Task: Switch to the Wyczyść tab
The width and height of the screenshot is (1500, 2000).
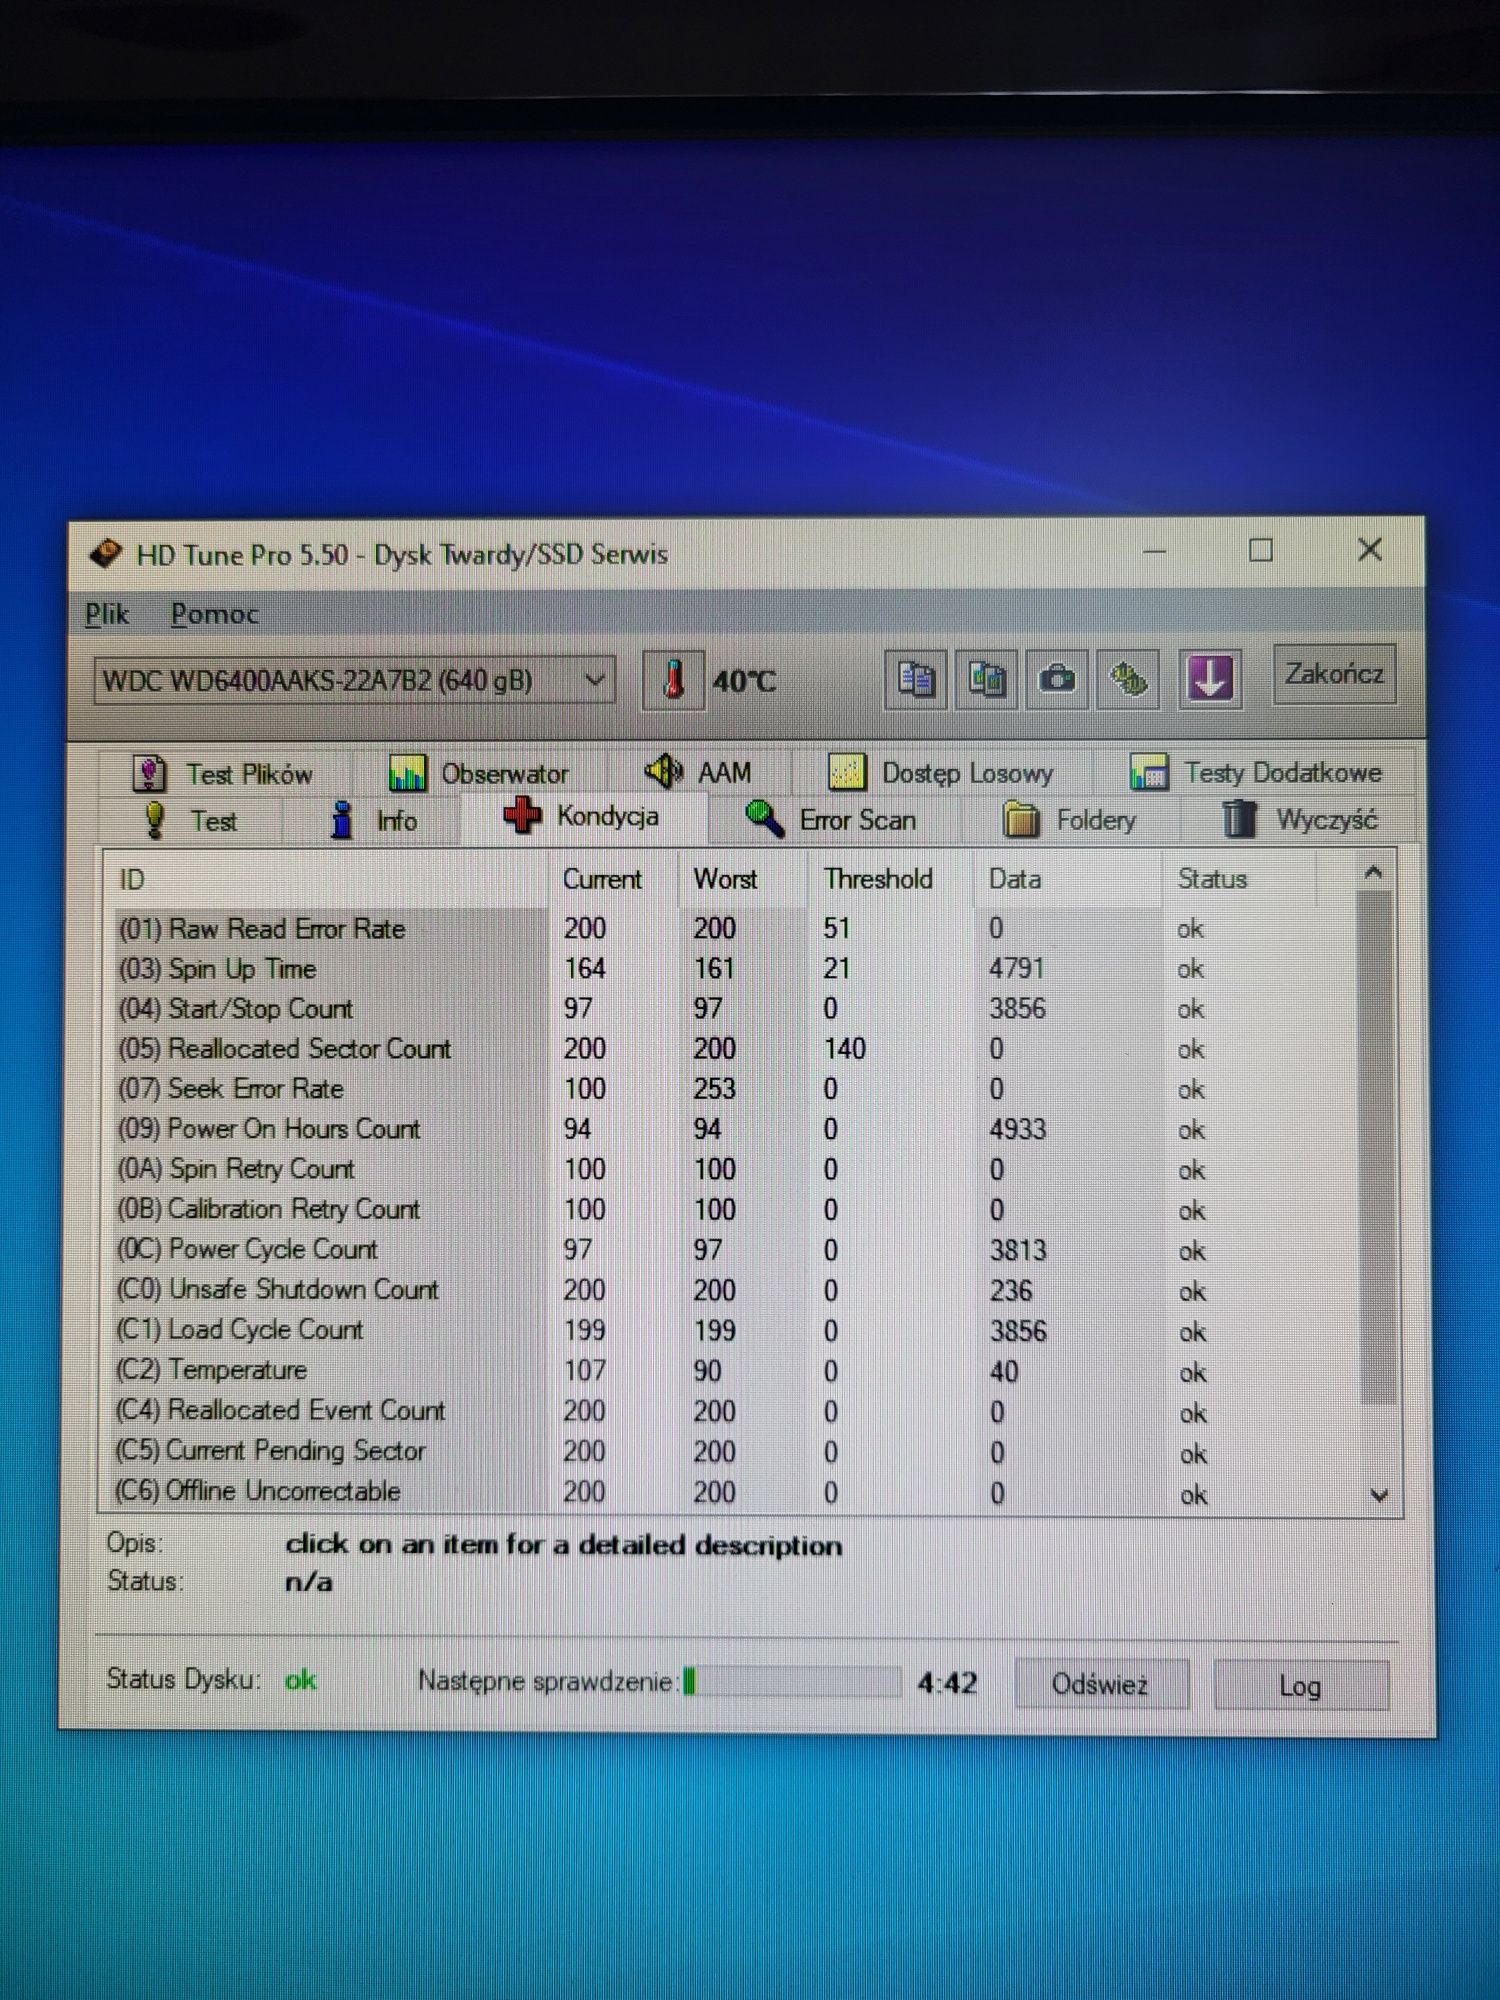Action: 1300,819
